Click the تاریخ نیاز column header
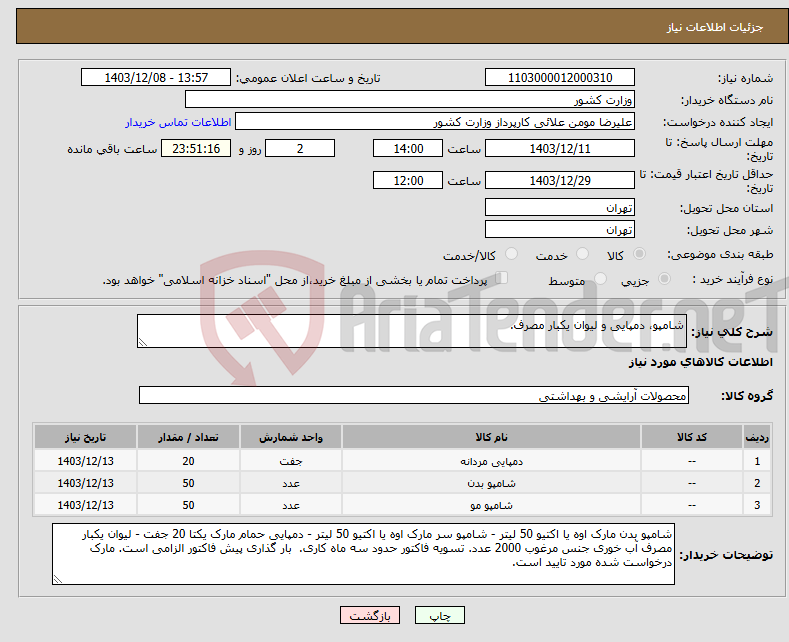Viewport: 789px width, 642px height. (x=86, y=437)
